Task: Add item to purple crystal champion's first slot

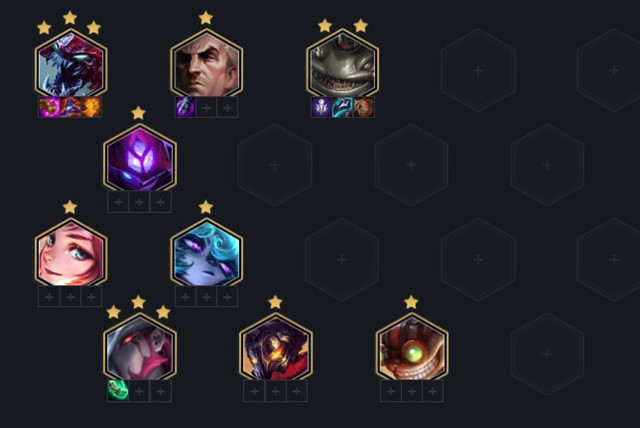Action: click(x=118, y=202)
